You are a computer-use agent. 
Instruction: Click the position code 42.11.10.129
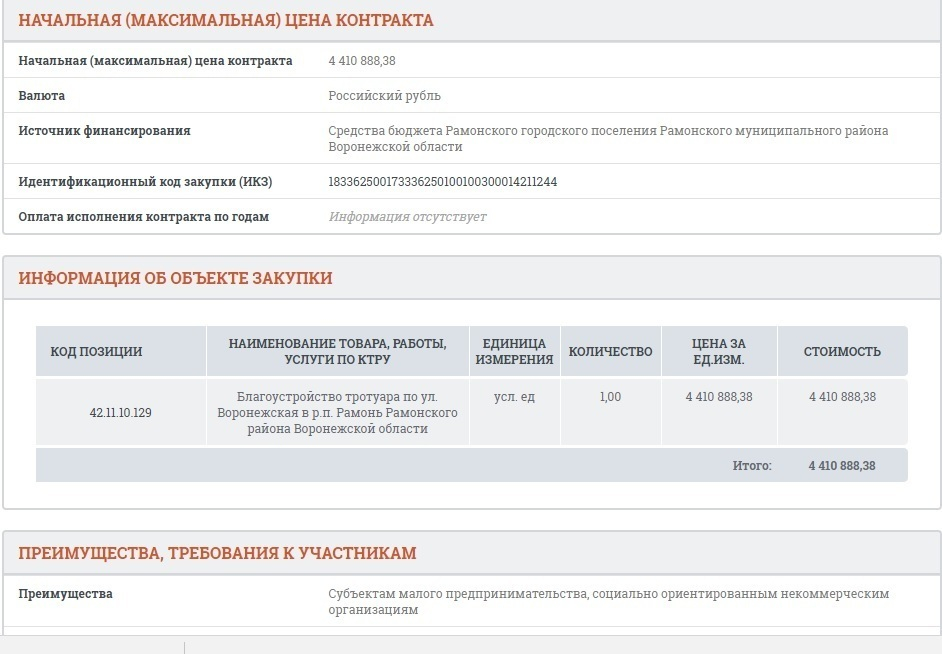pyautogui.click(x=120, y=412)
